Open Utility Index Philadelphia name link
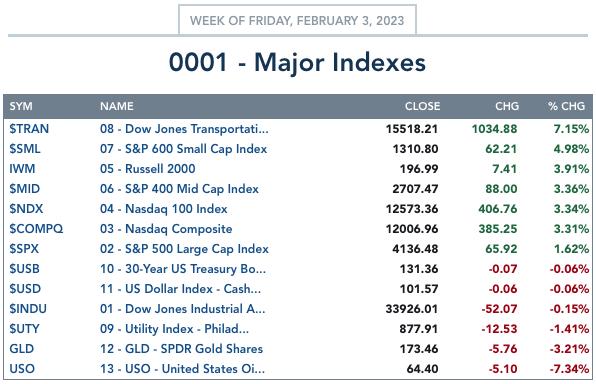 point(174,329)
